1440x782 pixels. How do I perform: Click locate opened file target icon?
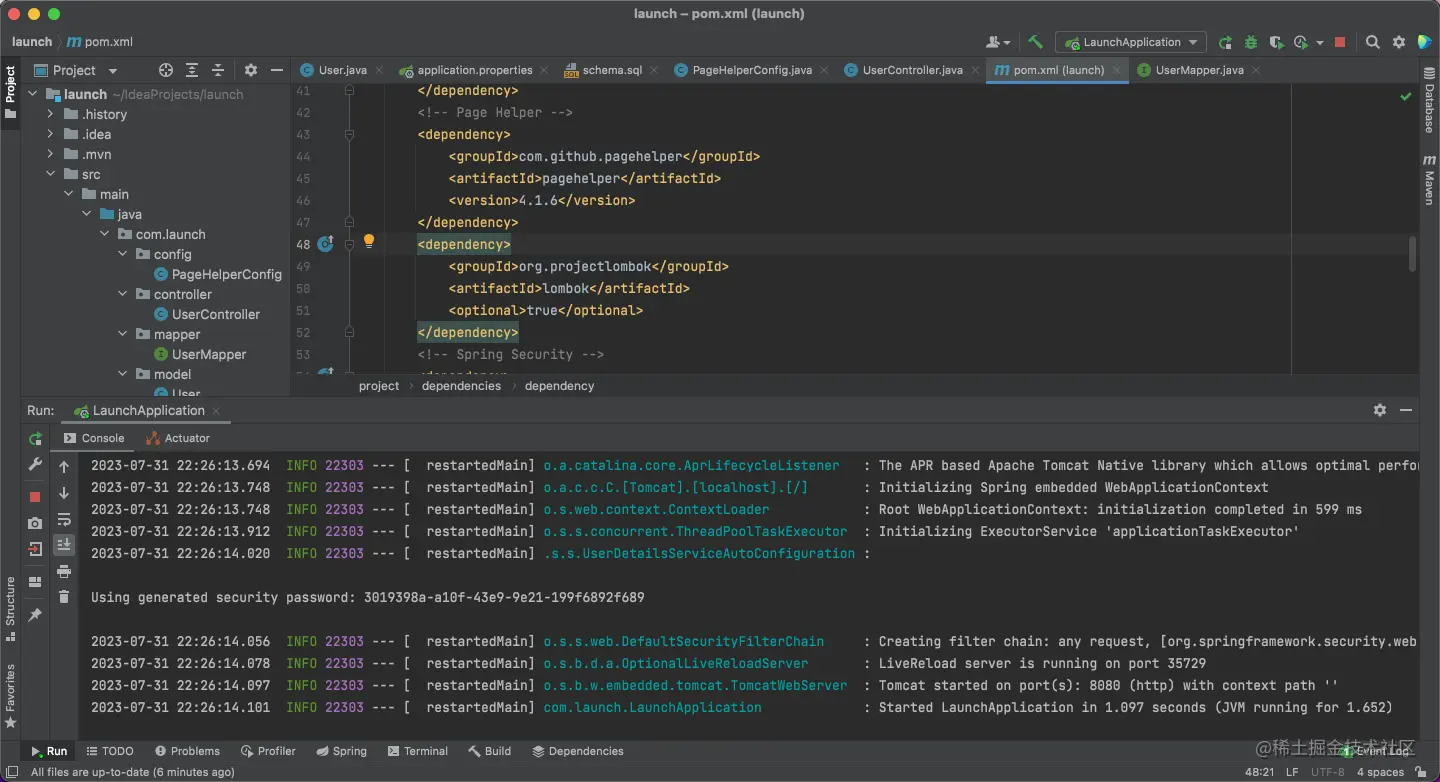(x=166, y=70)
